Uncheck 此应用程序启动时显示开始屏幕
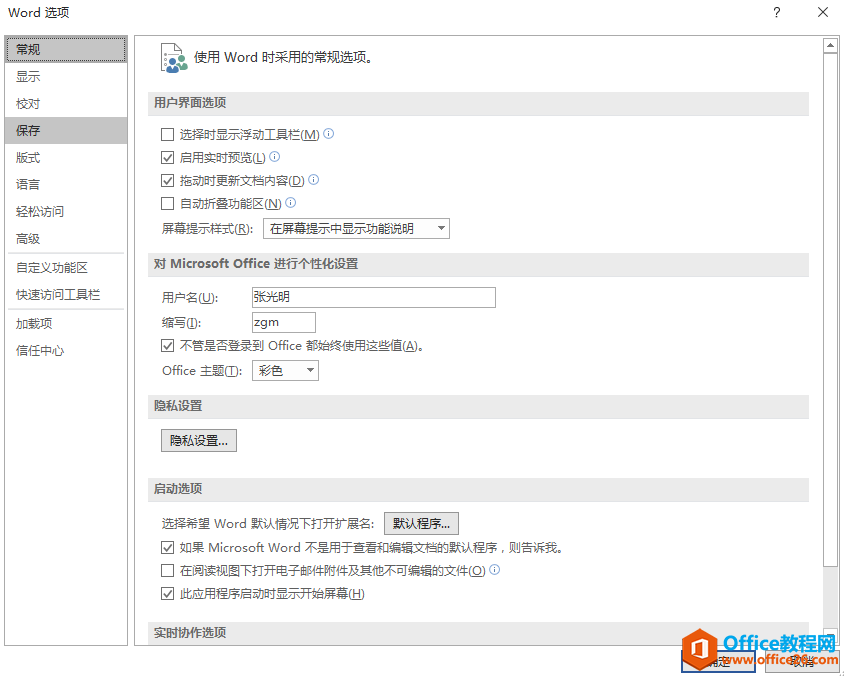Image resolution: width=845 pixels, height=677 pixels. pos(168,594)
